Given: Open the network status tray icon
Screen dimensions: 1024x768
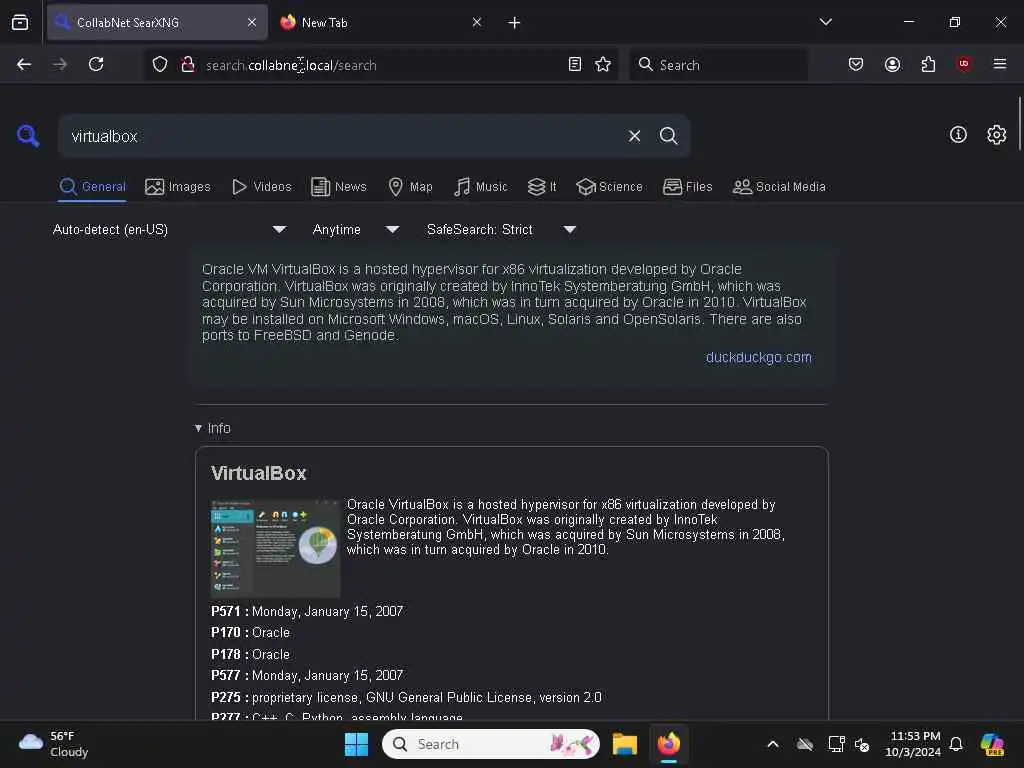Looking at the screenshot, I should click(835, 744).
